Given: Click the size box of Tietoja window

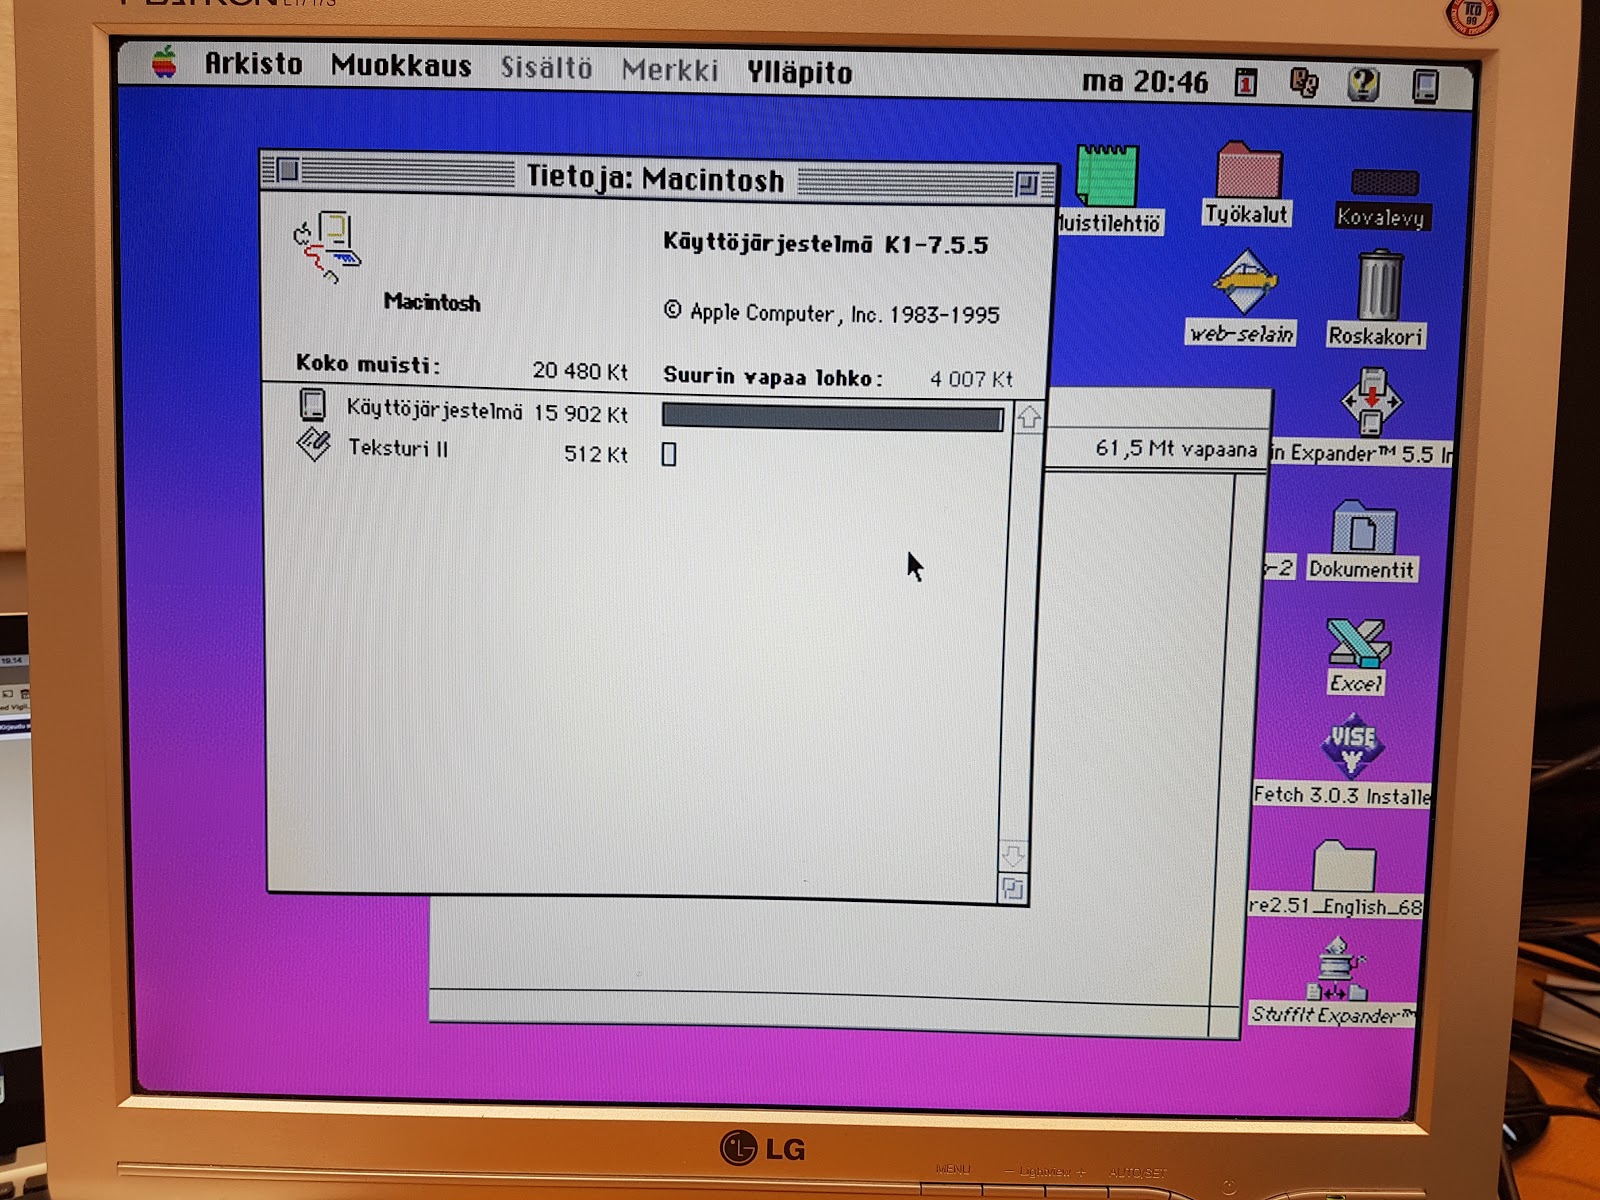Looking at the screenshot, I should click(x=1012, y=888).
